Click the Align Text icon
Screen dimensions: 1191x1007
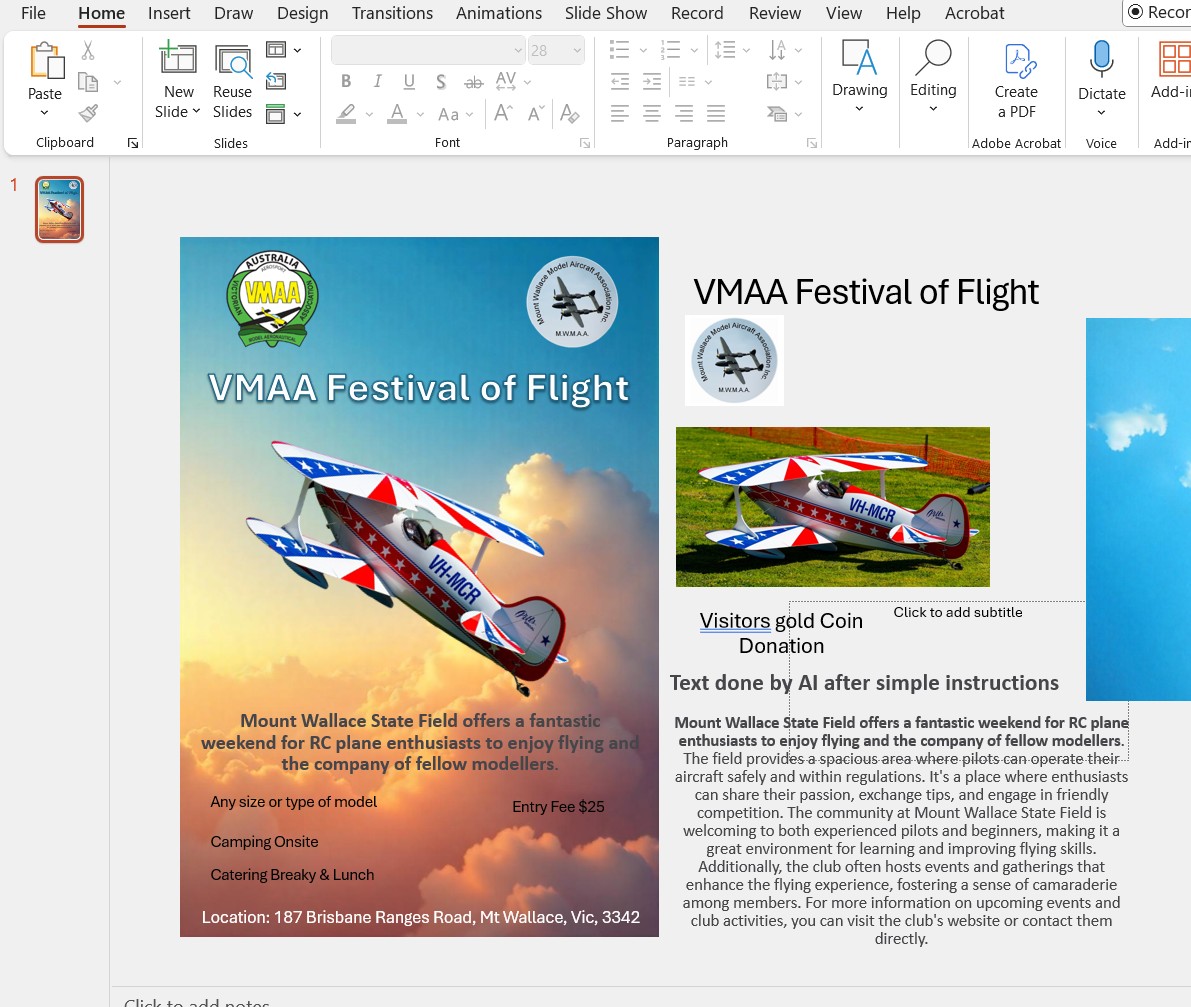tap(777, 81)
